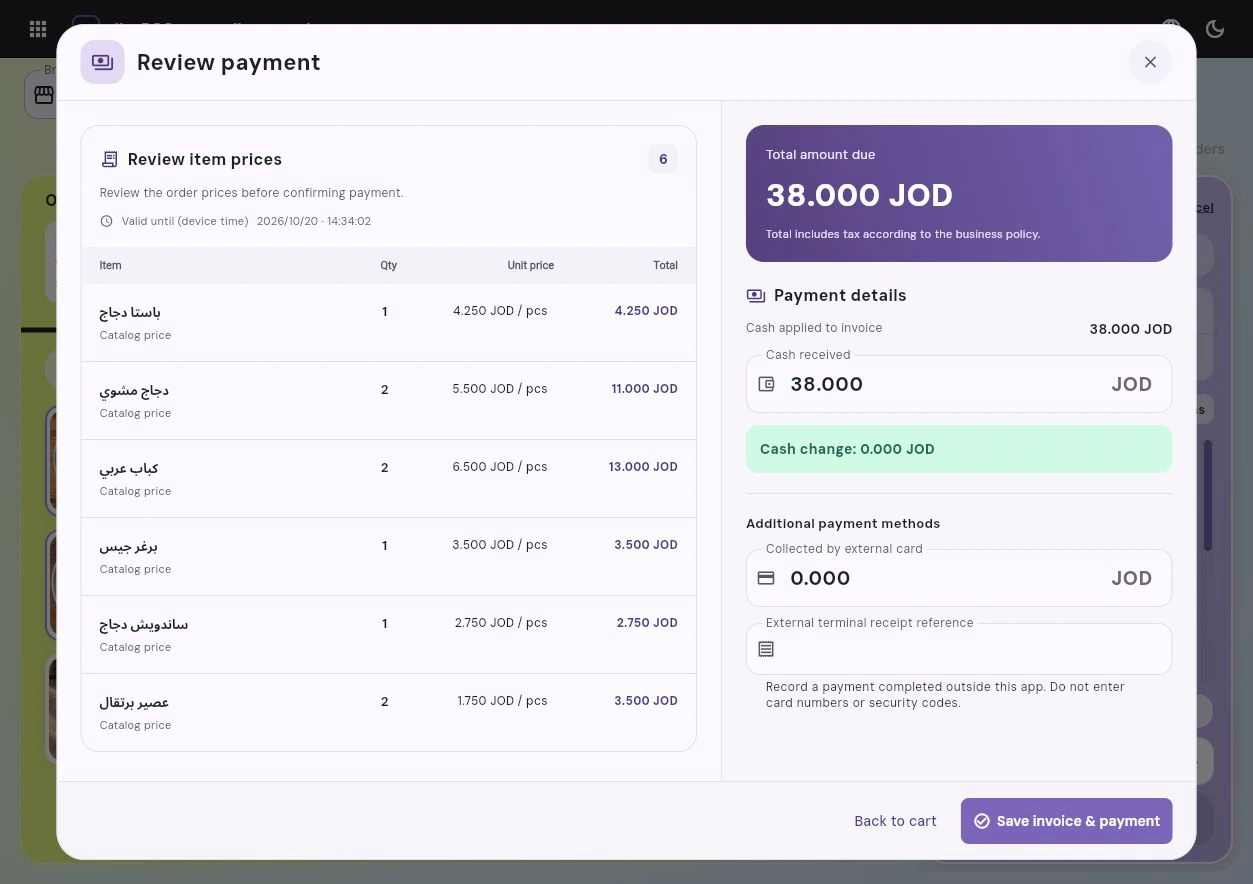The height and width of the screenshot is (884, 1253).
Task: Click the 13.000 JOD total value
Action: [643, 467]
